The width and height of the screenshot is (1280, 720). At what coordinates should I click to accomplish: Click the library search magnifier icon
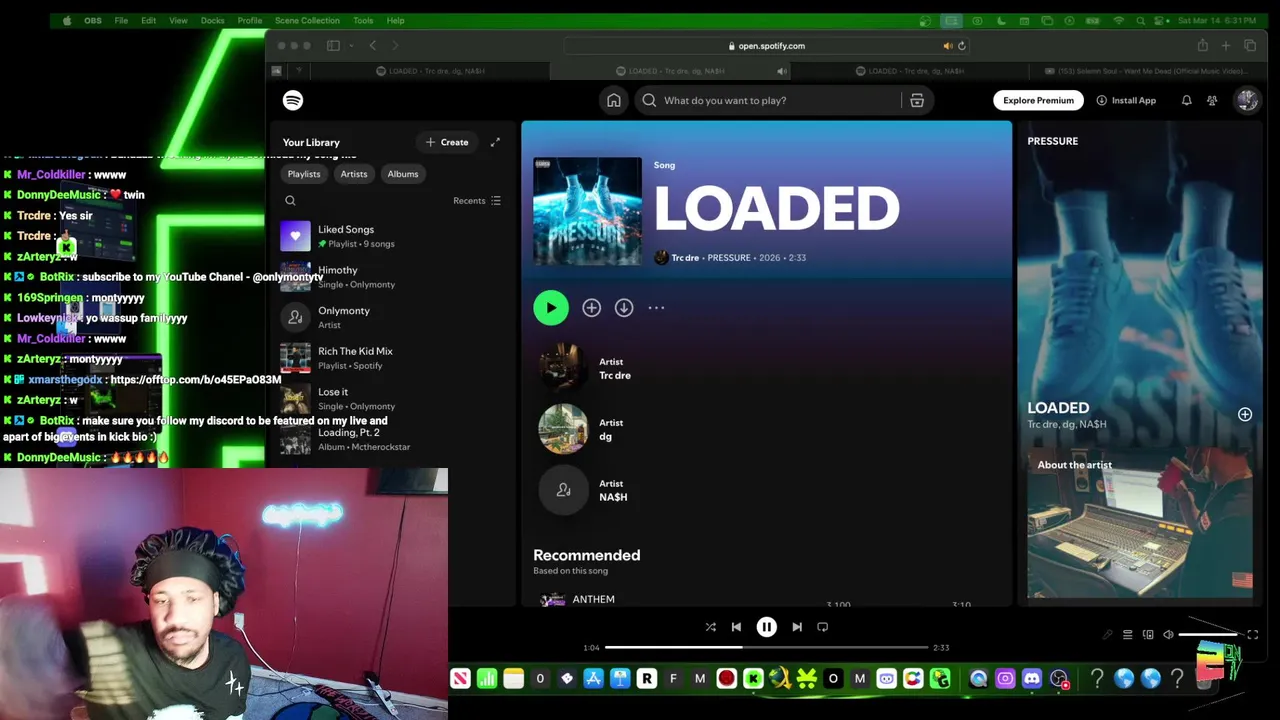pos(290,201)
